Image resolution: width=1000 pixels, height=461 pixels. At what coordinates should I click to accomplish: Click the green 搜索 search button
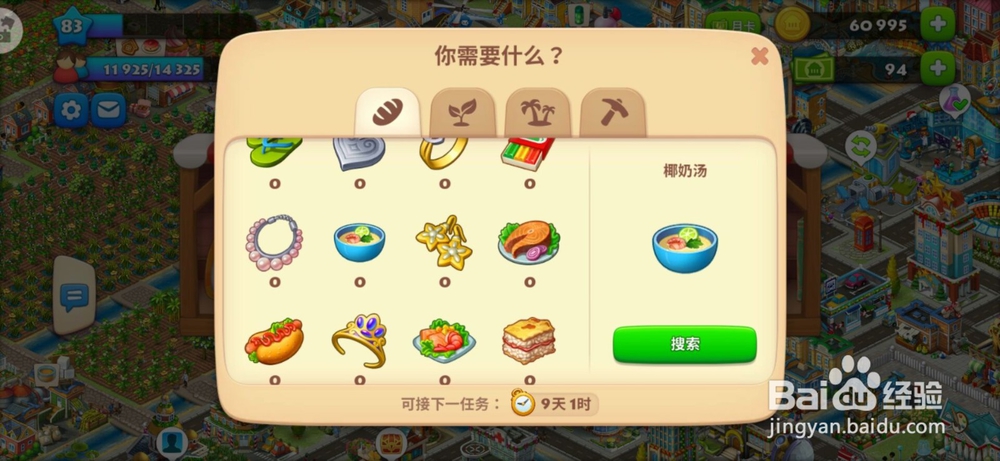[685, 344]
